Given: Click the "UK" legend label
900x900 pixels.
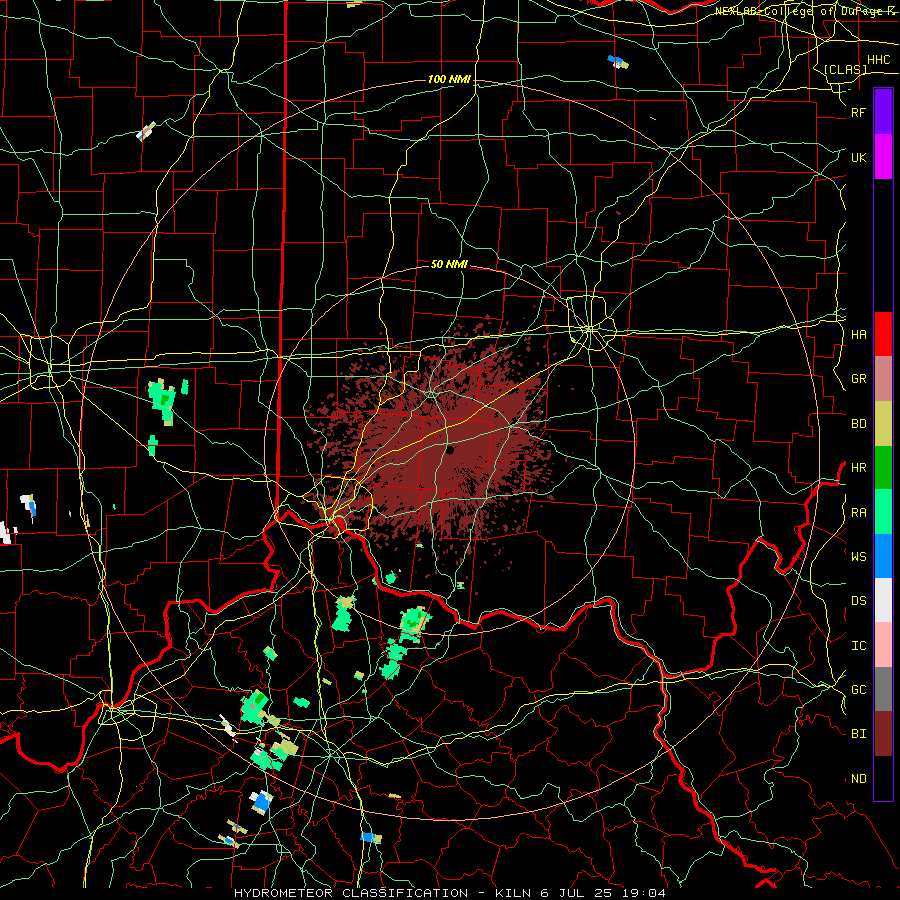Looking at the screenshot, I should pos(858,158).
